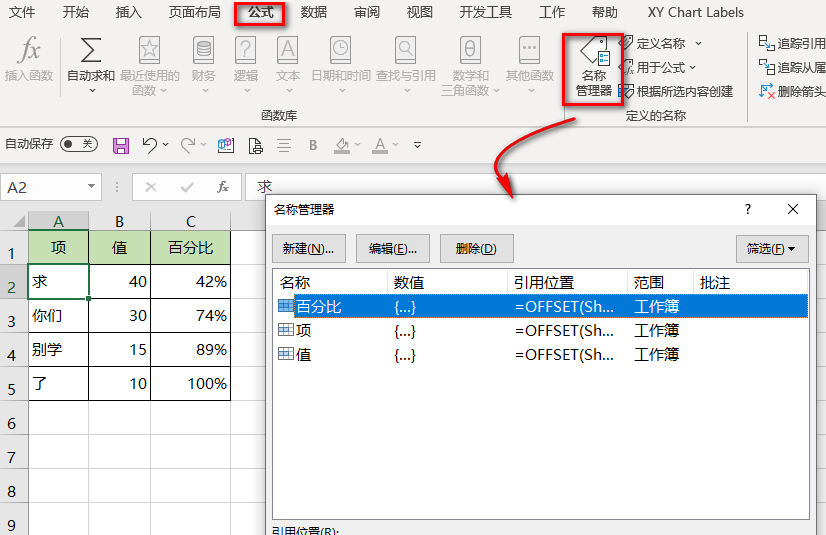Viewport: 826px width, 535px height.
Task: Open the fill color dropdown arrow
Action: coord(358,144)
